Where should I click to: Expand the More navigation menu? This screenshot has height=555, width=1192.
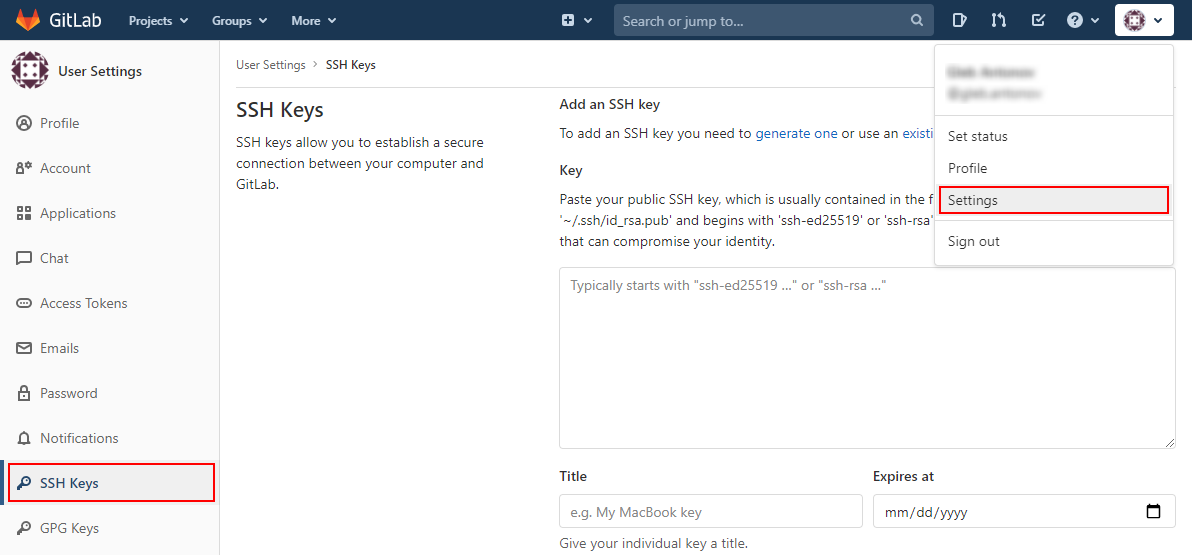pyautogui.click(x=313, y=21)
